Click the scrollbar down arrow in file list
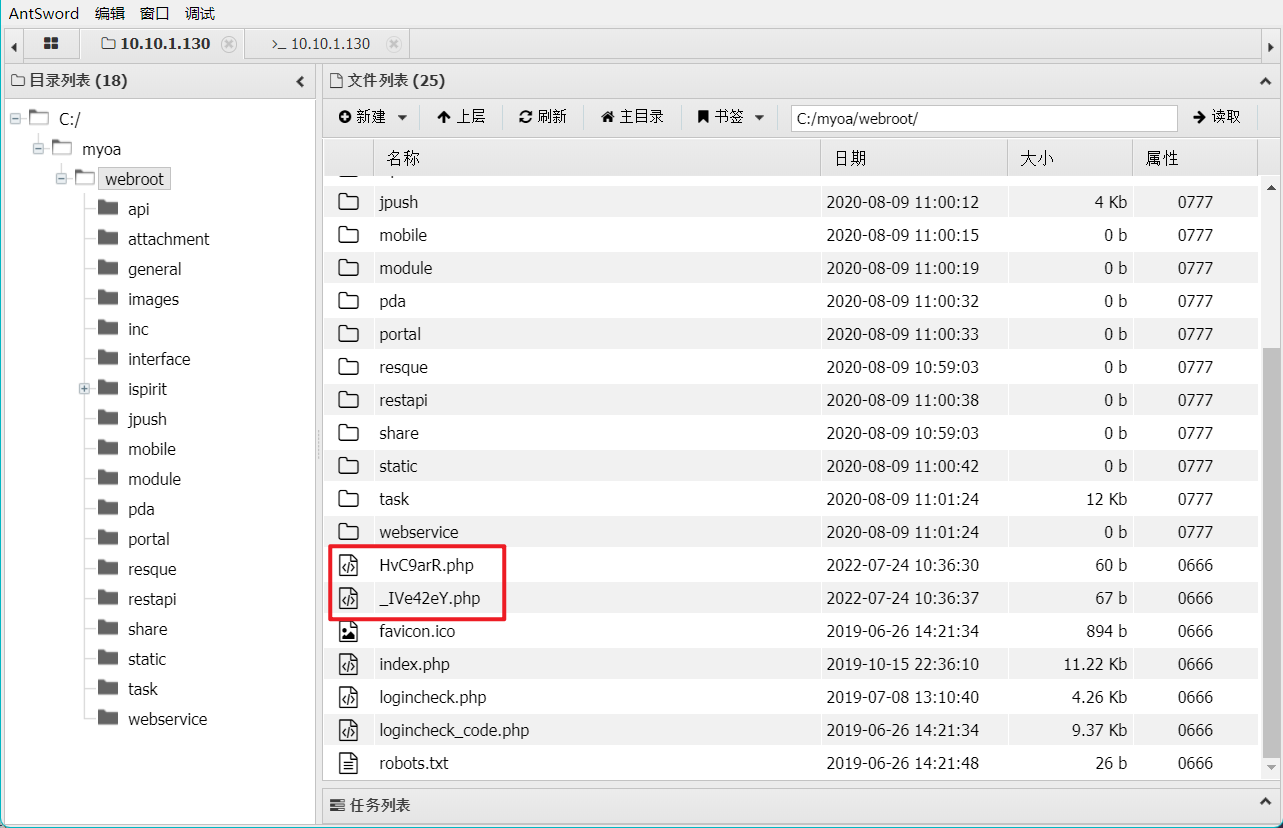1283x828 pixels. (1271, 768)
